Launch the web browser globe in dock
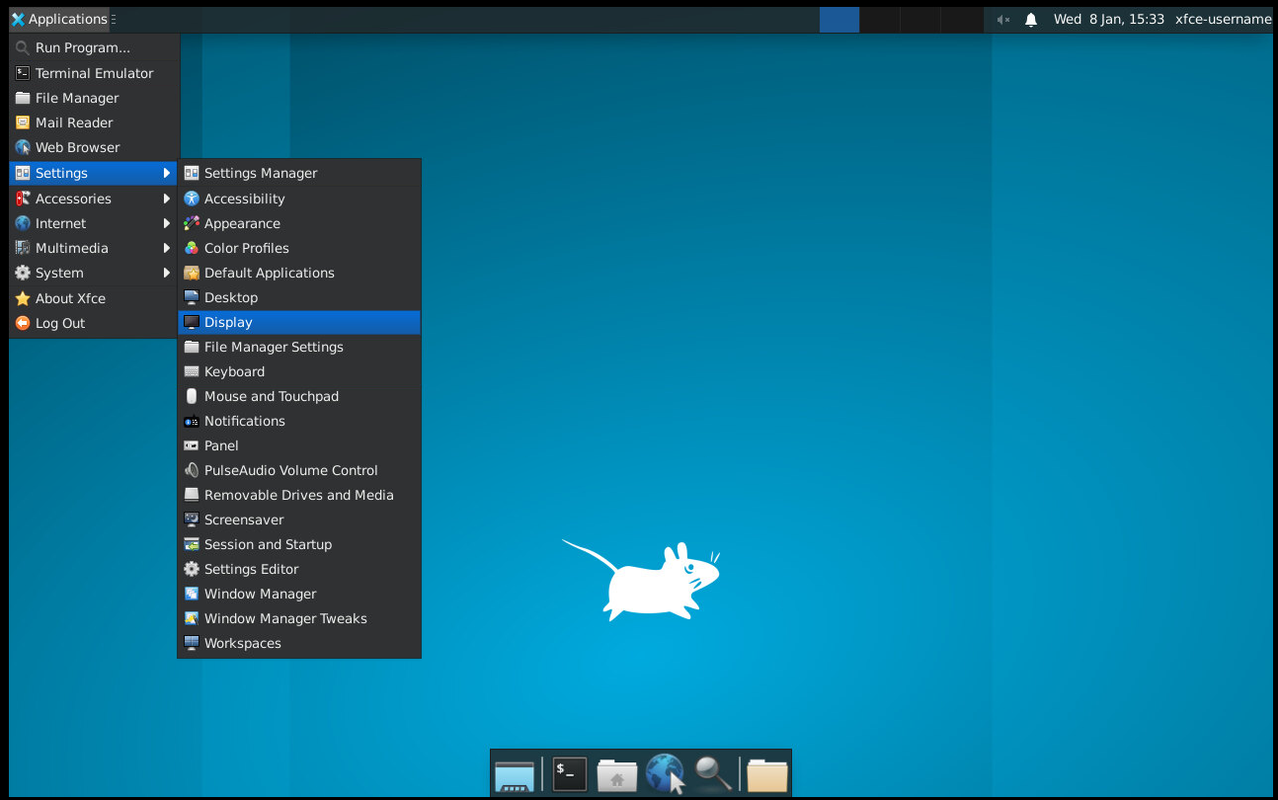 tap(665, 774)
